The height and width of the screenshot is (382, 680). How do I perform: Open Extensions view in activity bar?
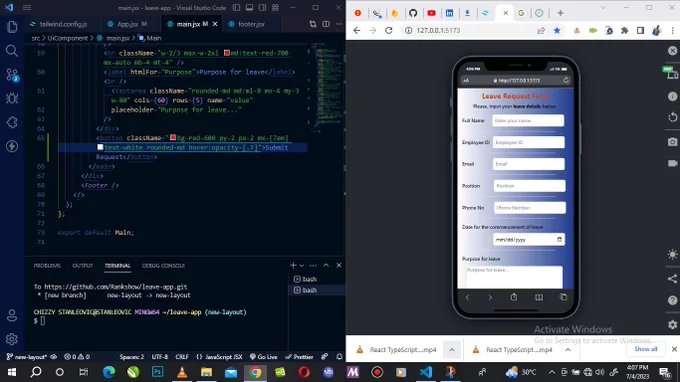click(x=12, y=122)
